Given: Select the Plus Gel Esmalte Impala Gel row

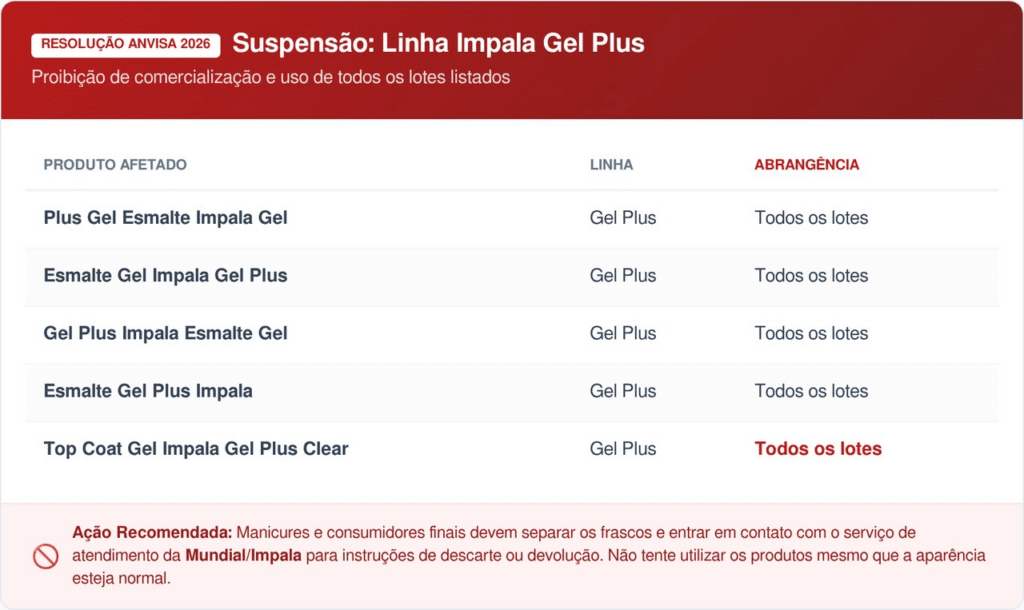Looking at the screenshot, I should tap(166, 218).
